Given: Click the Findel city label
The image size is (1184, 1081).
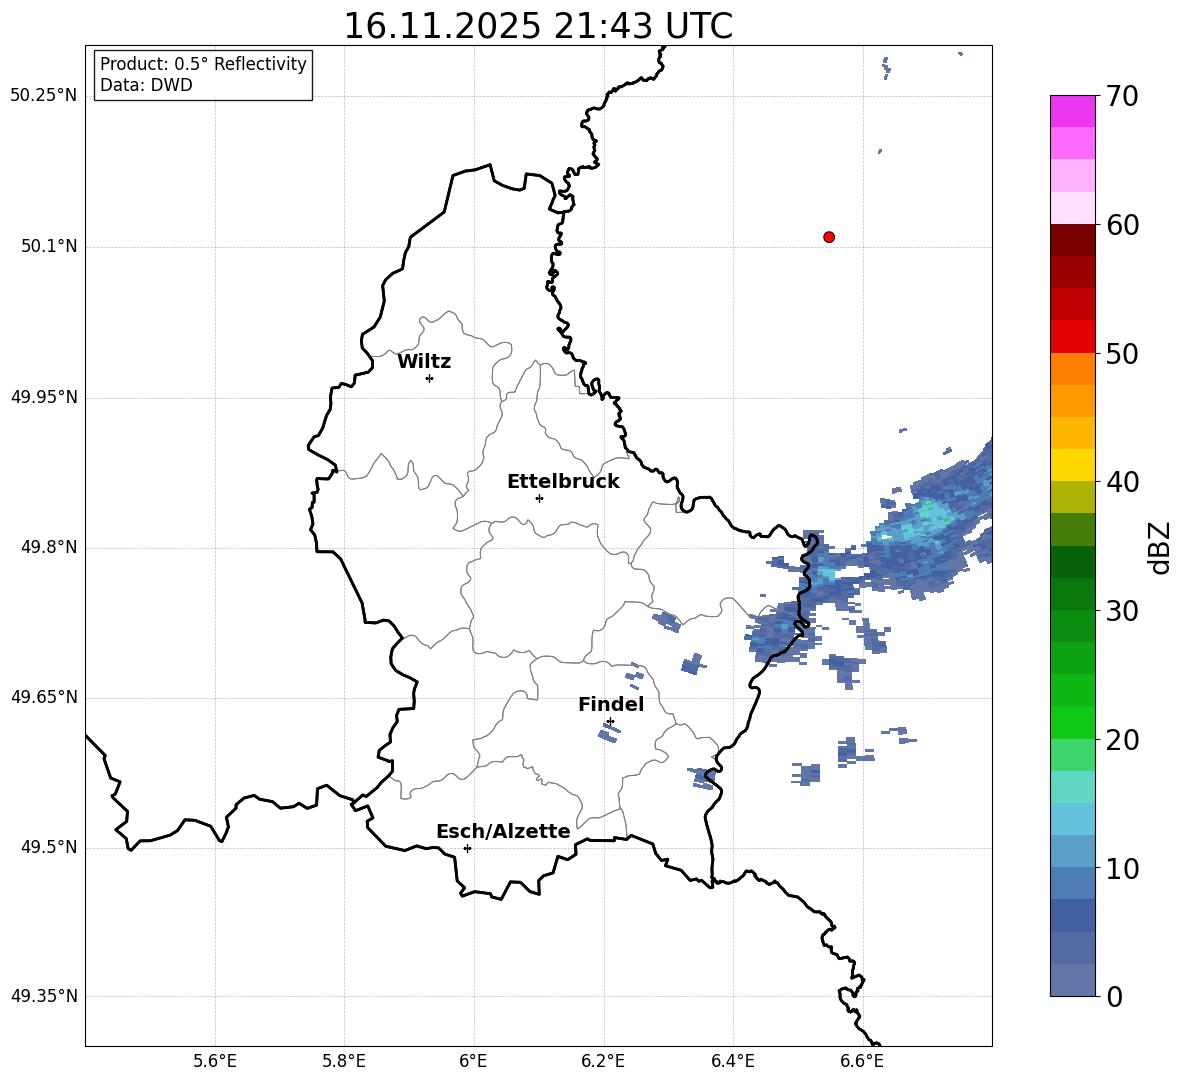Looking at the screenshot, I should point(611,704).
